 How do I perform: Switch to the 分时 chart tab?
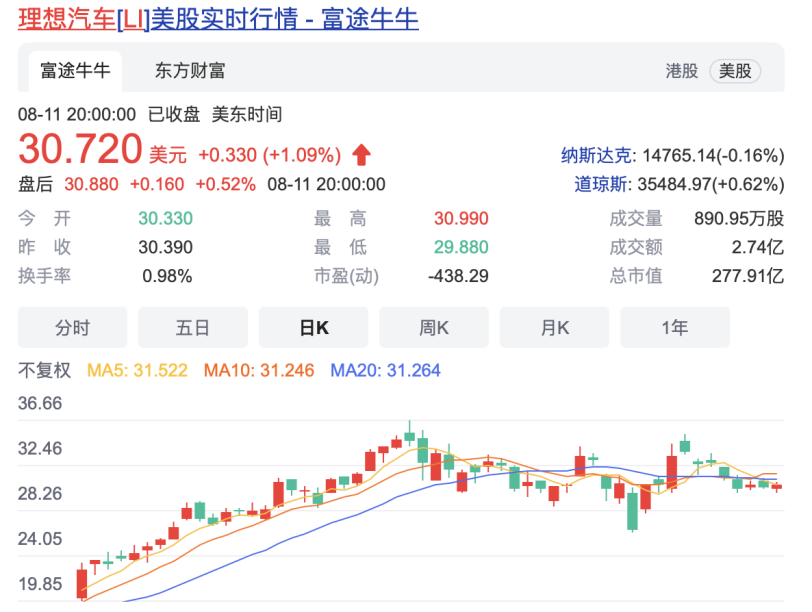[x=72, y=328]
